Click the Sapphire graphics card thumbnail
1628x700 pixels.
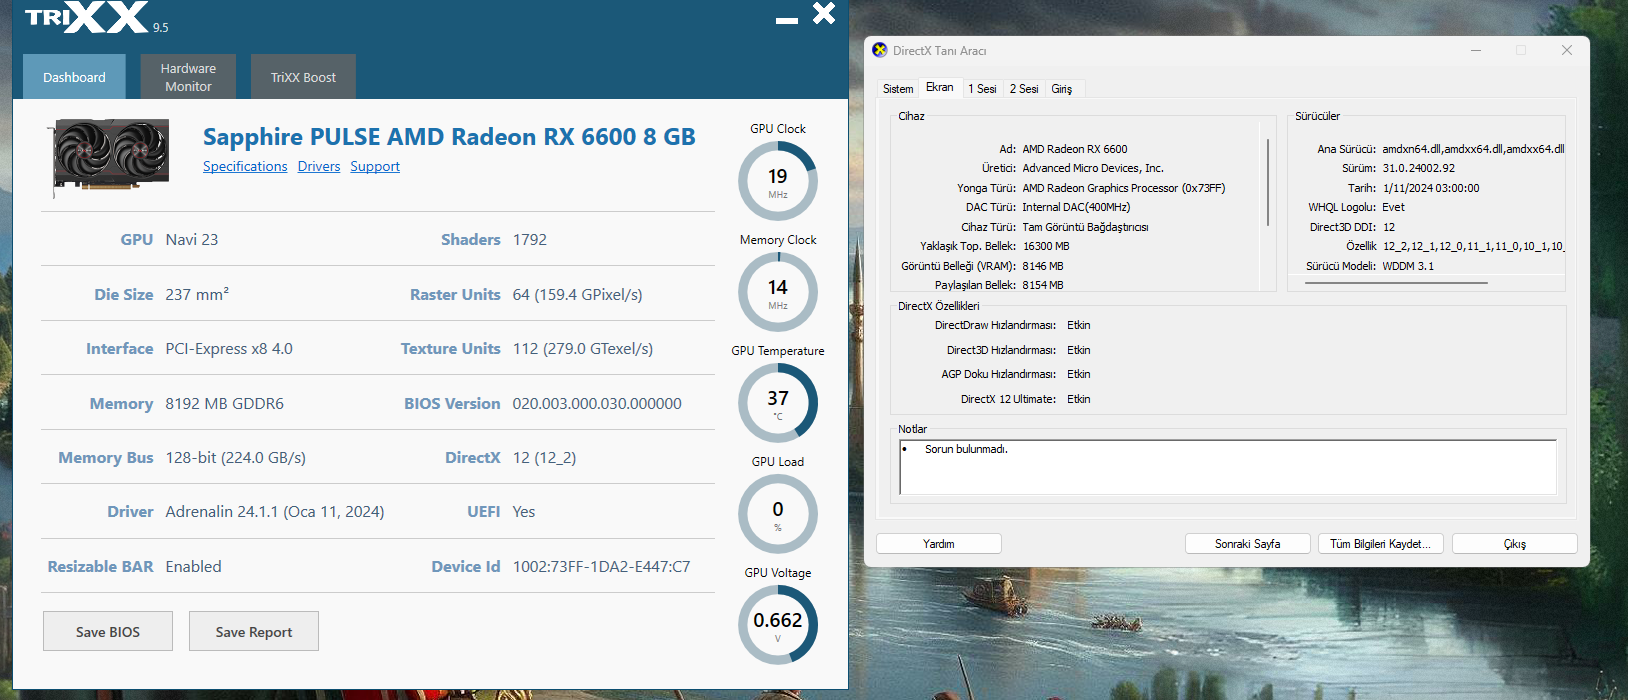pos(109,157)
